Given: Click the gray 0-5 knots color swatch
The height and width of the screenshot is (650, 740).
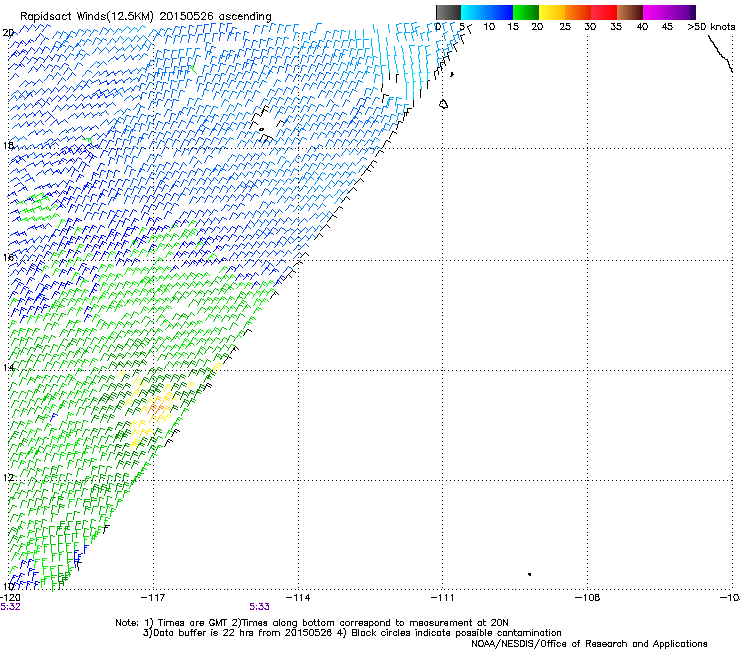Looking at the screenshot, I should tap(448, 12).
